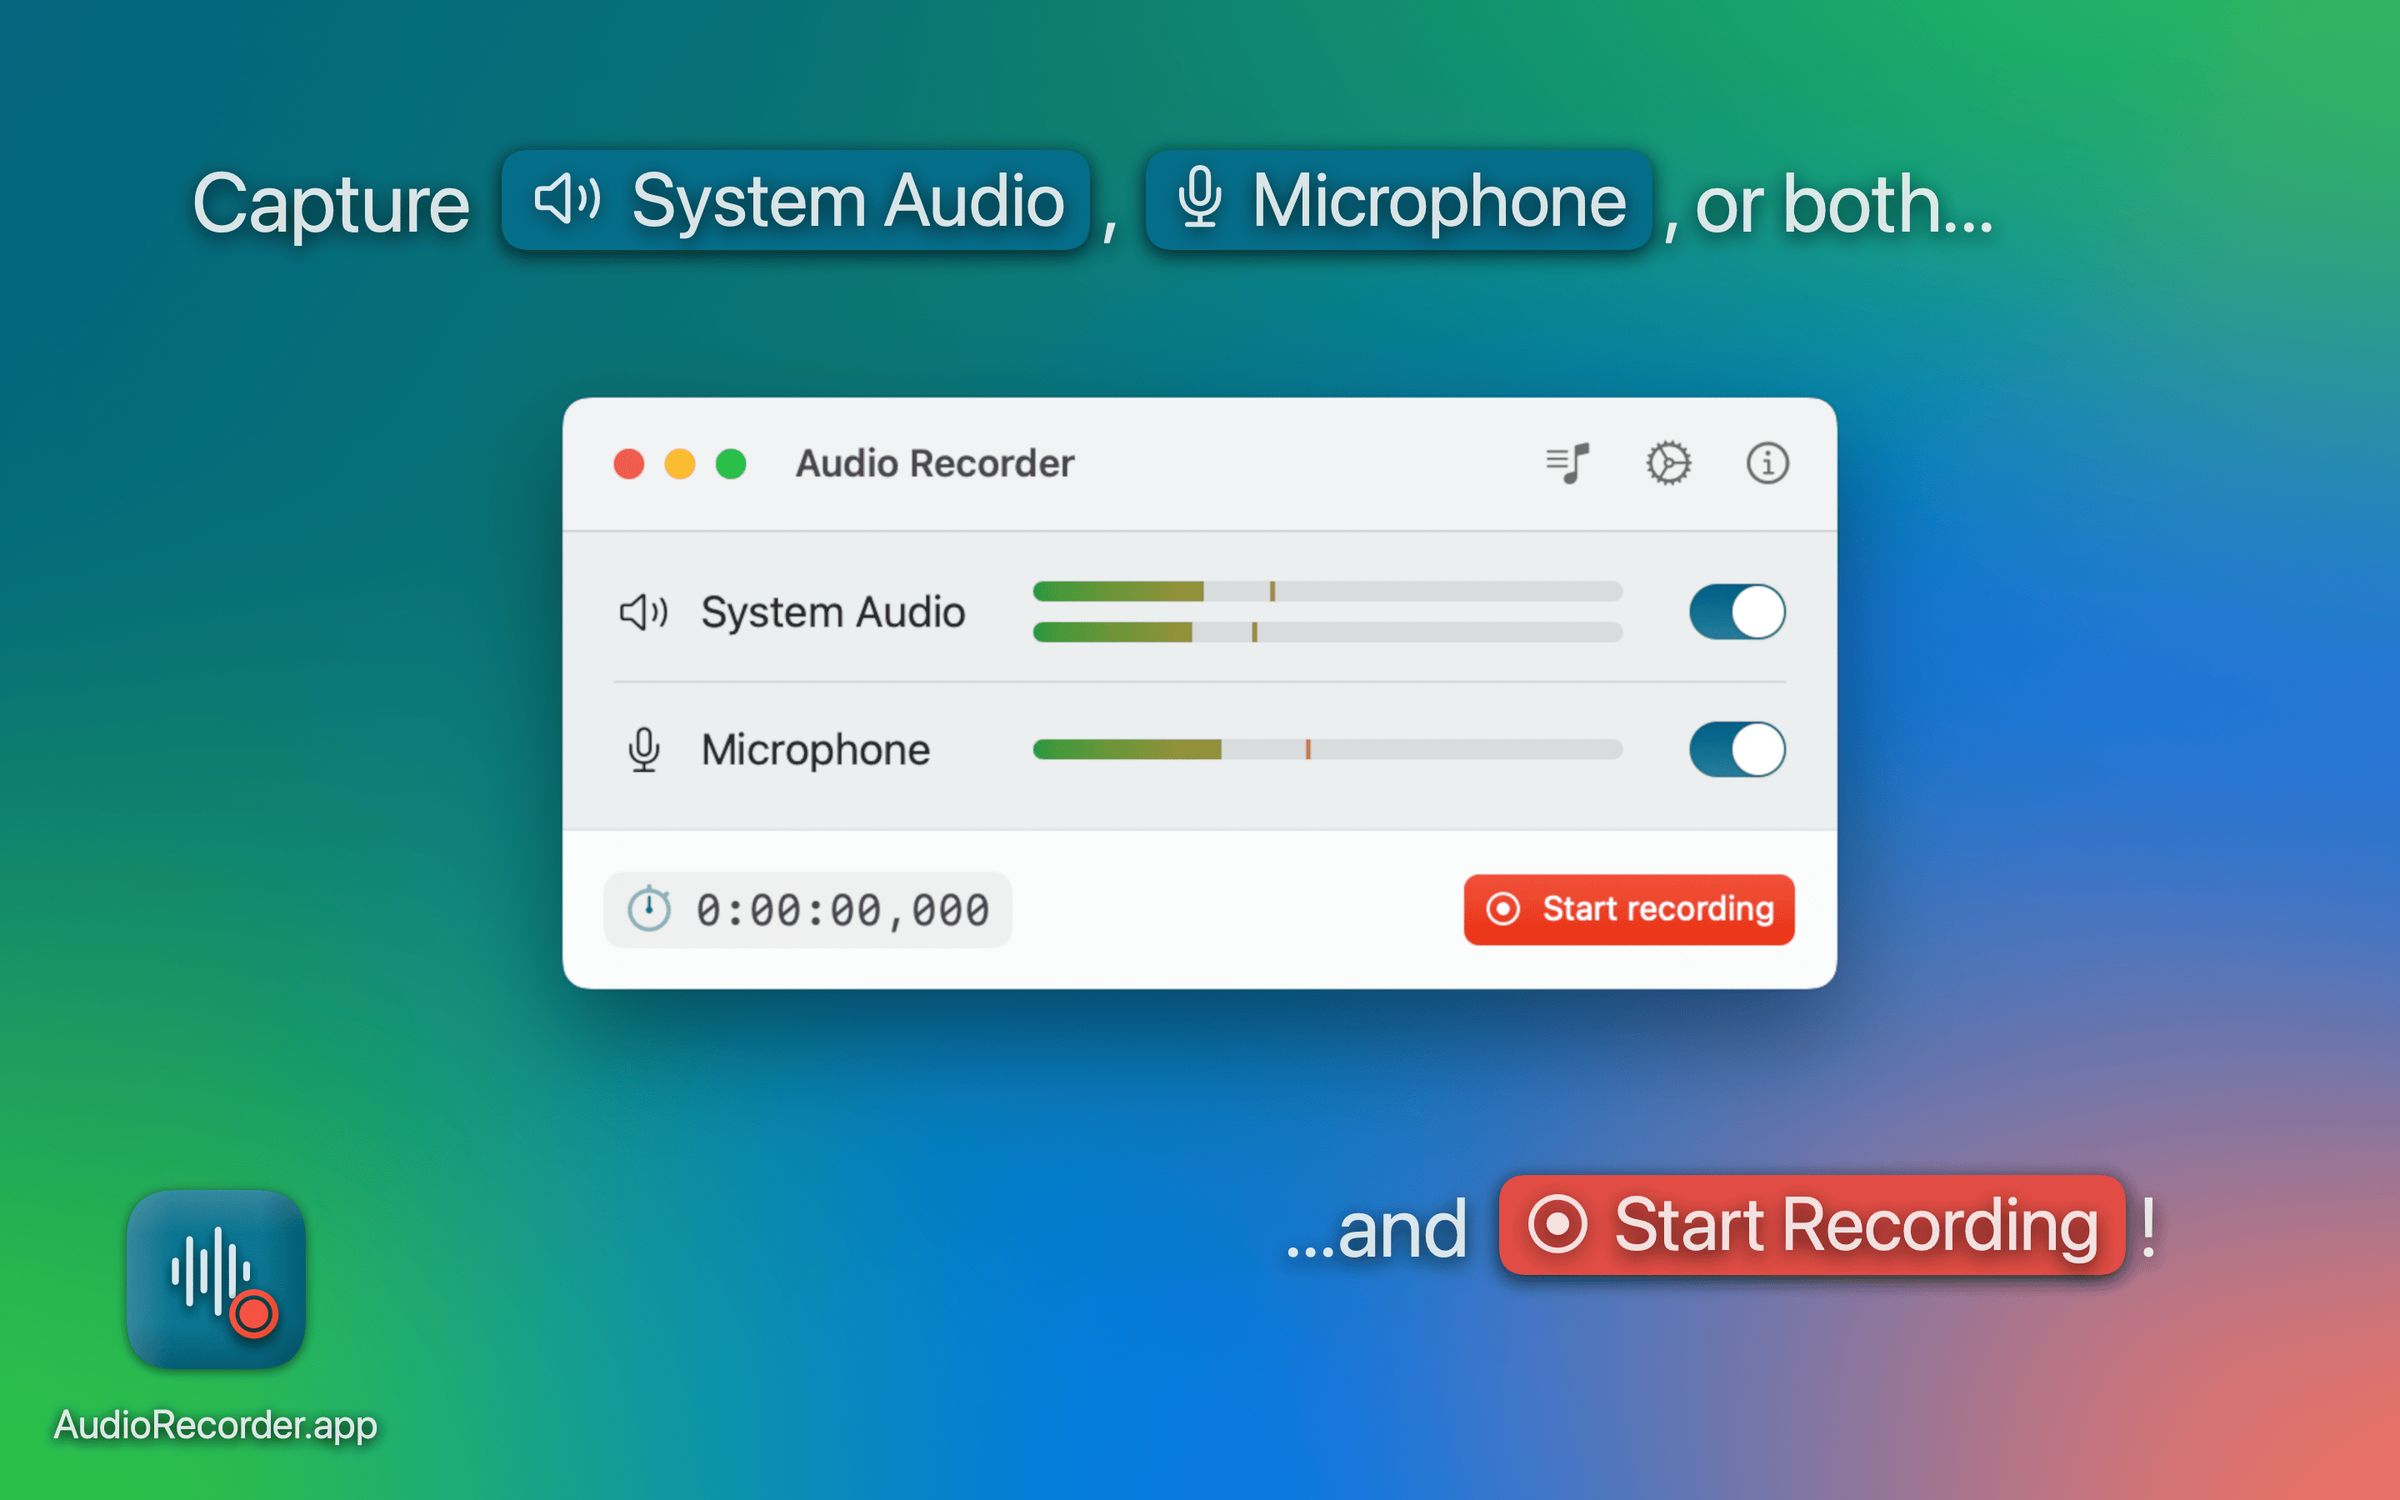The height and width of the screenshot is (1500, 2400).
Task: Open the recordings list via the music note icon
Action: point(1565,463)
